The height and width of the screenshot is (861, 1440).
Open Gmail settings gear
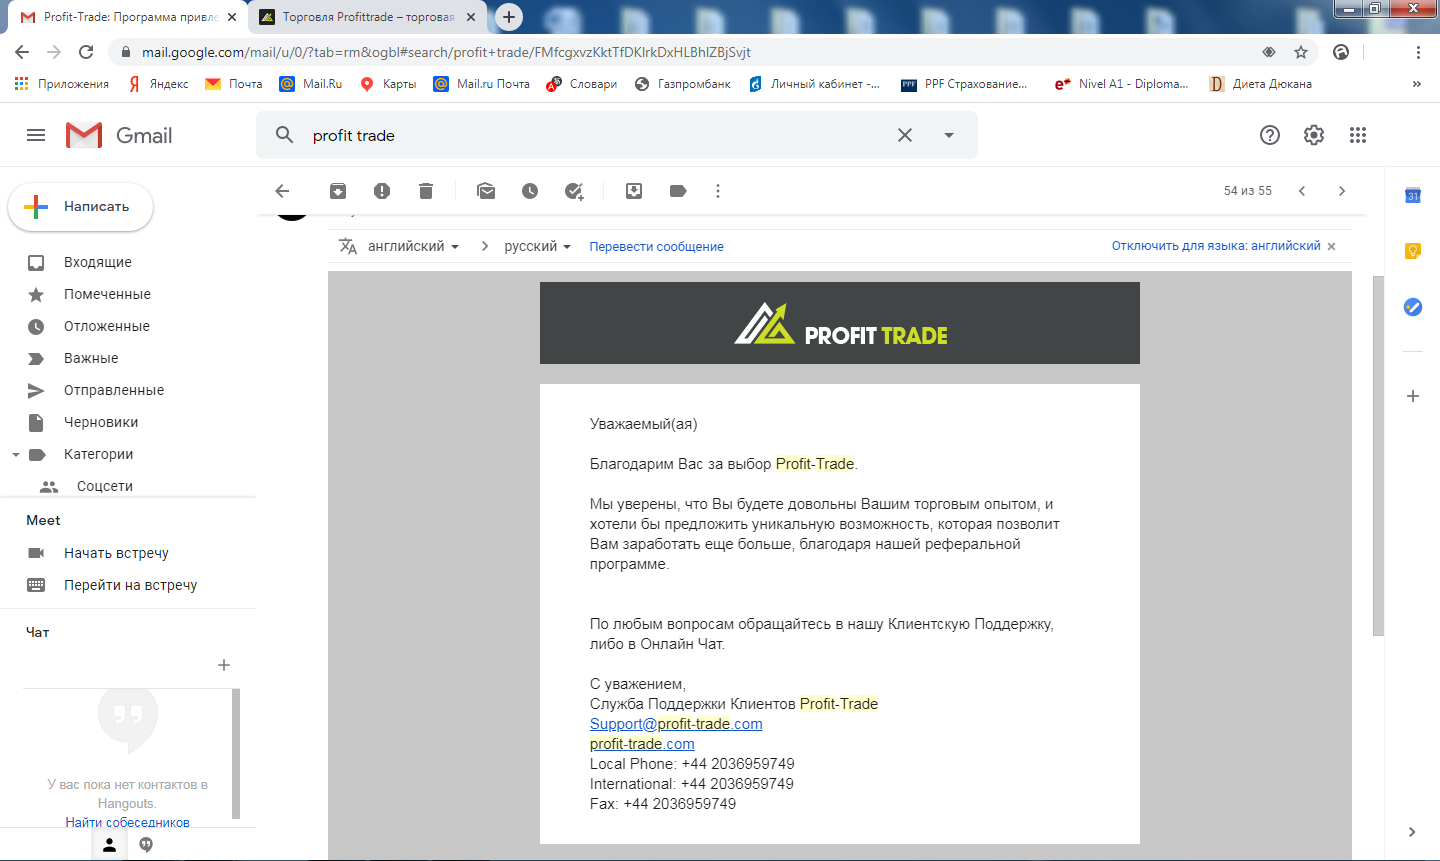[x=1314, y=135]
